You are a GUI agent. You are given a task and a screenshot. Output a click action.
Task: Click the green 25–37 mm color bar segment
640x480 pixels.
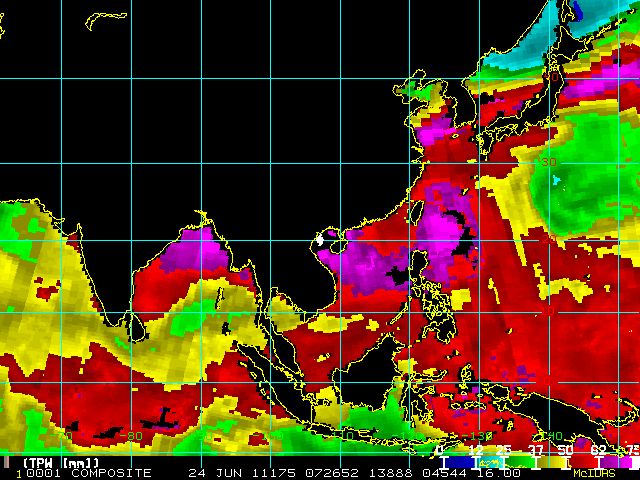(520, 462)
